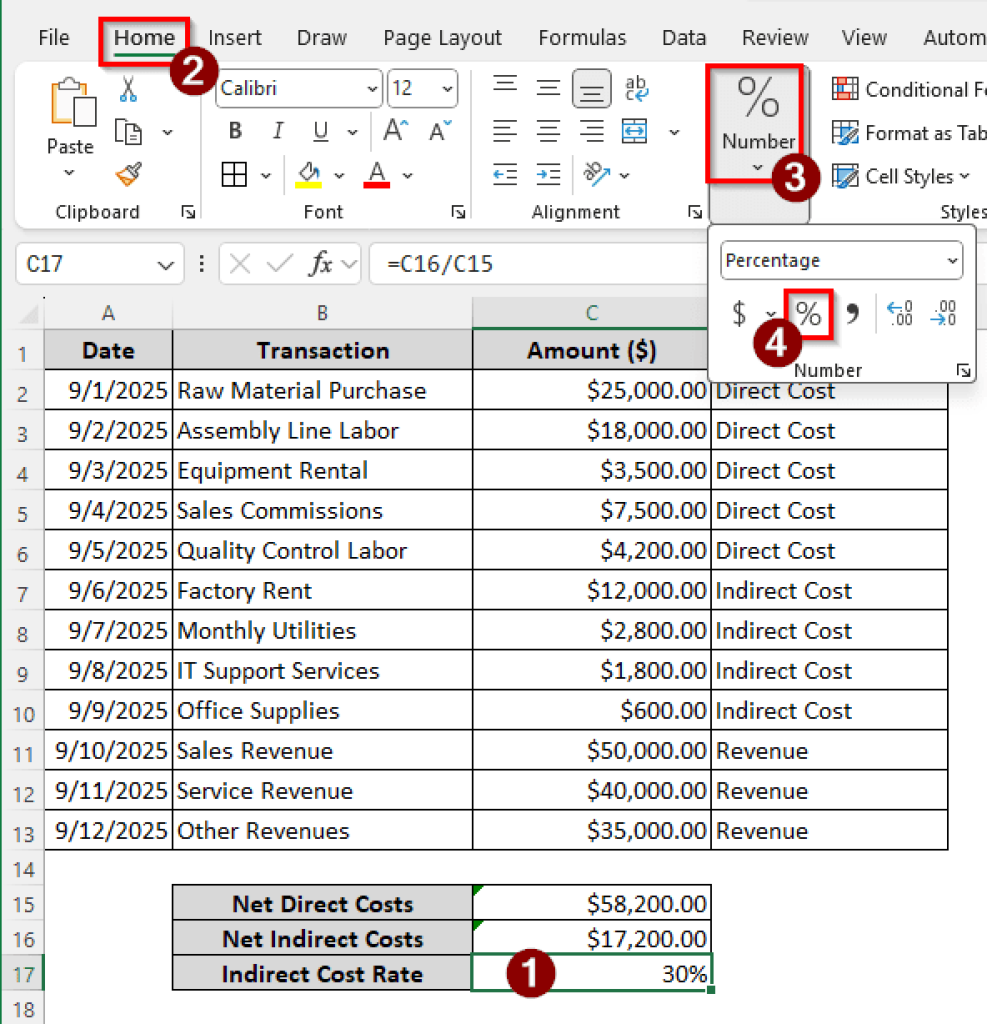Viewport: 987px width, 1024px height.
Task: Switch to the Formulas ribbon tab
Action: tap(582, 38)
